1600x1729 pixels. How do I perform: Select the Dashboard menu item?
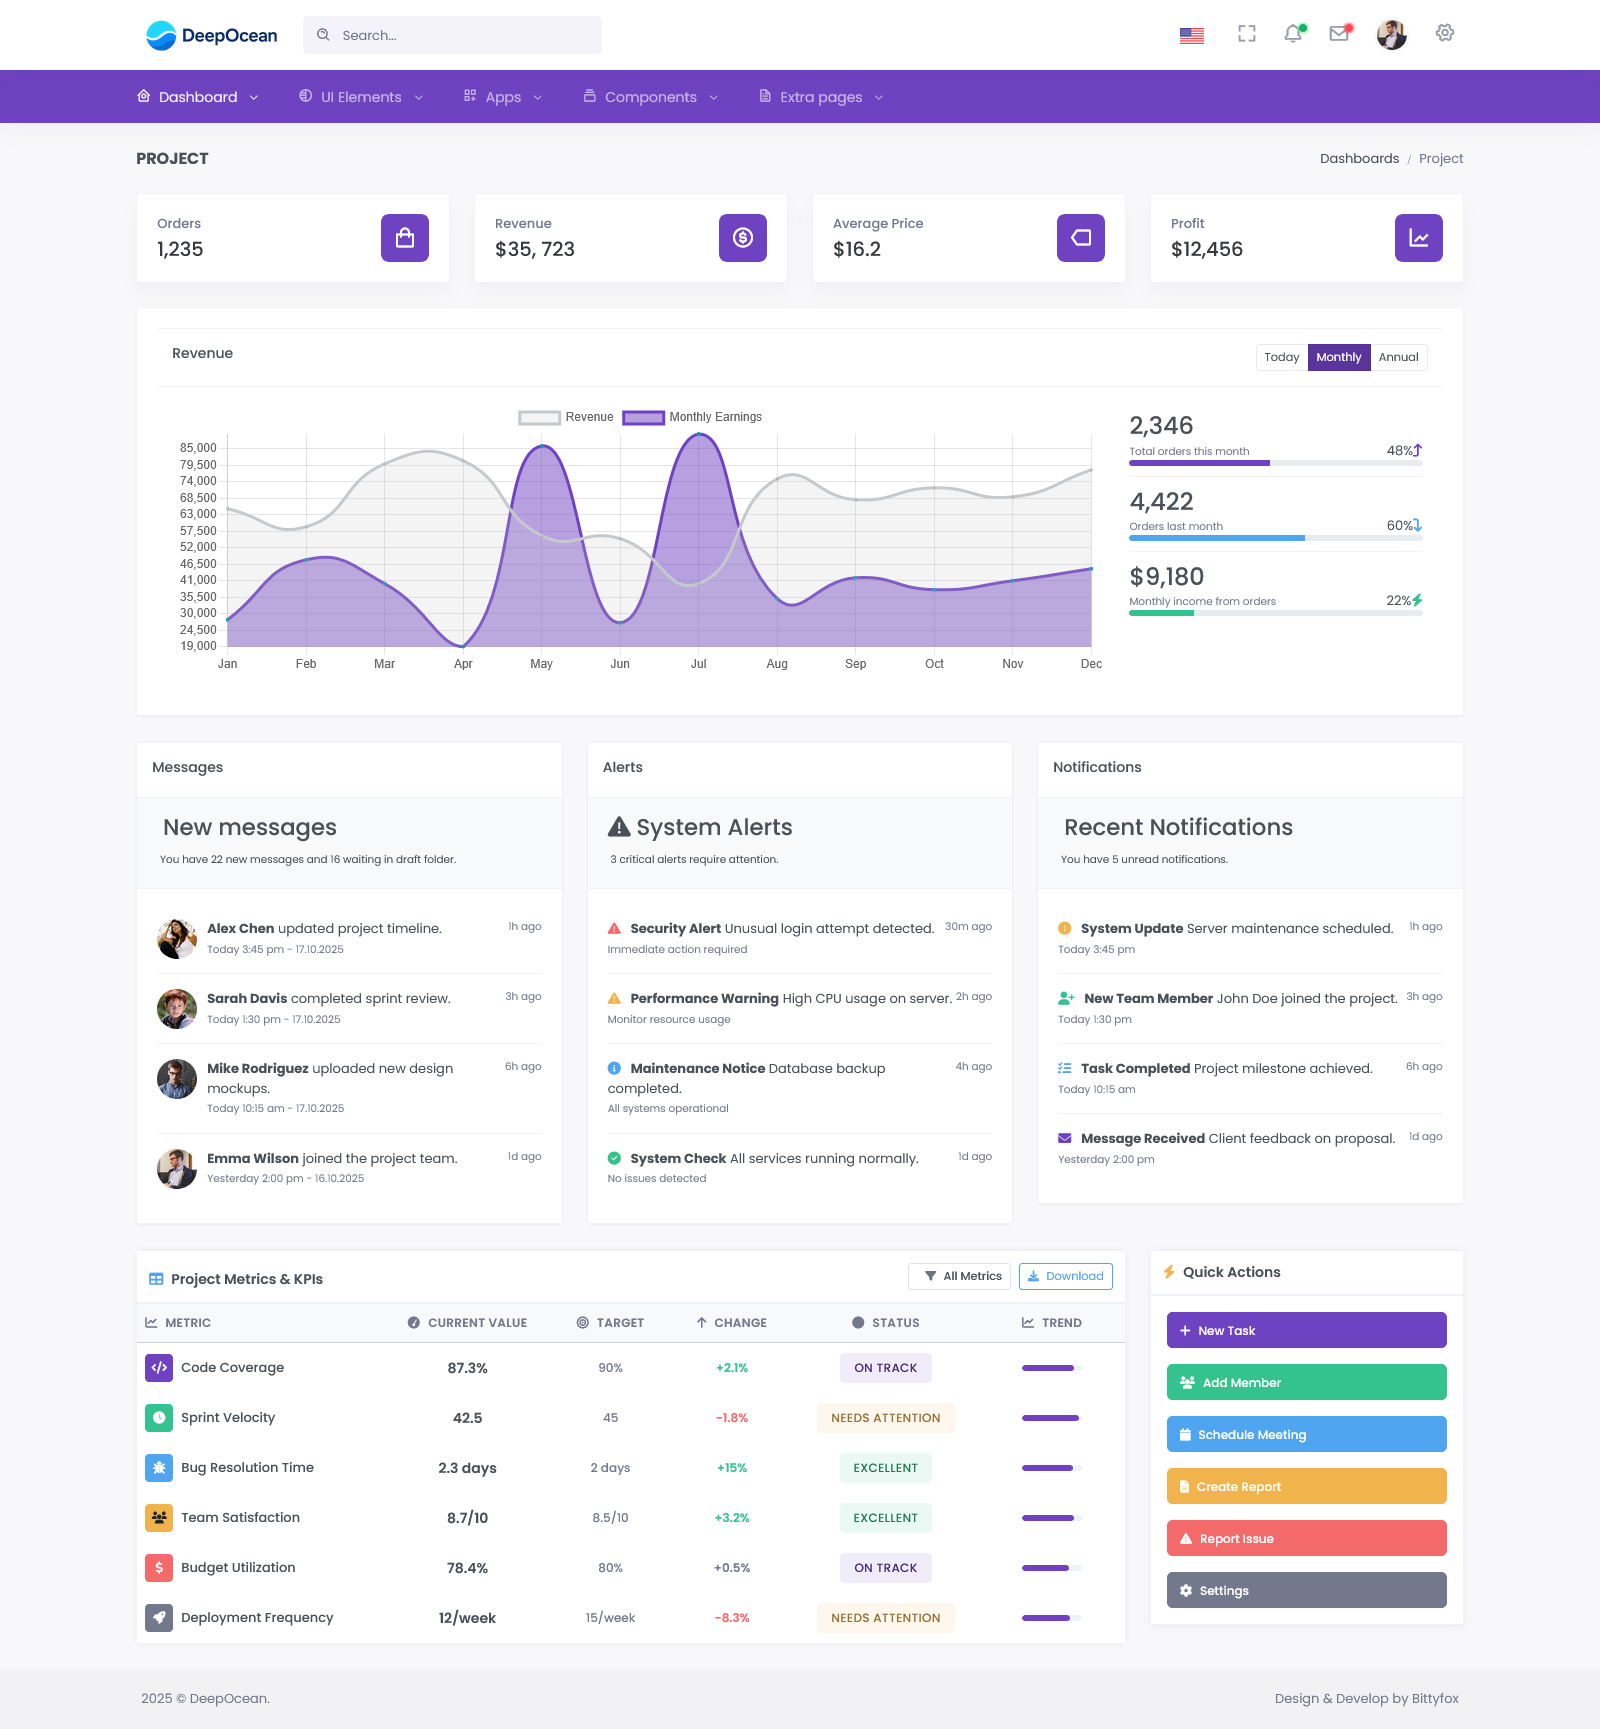click(x=197, y=96)
